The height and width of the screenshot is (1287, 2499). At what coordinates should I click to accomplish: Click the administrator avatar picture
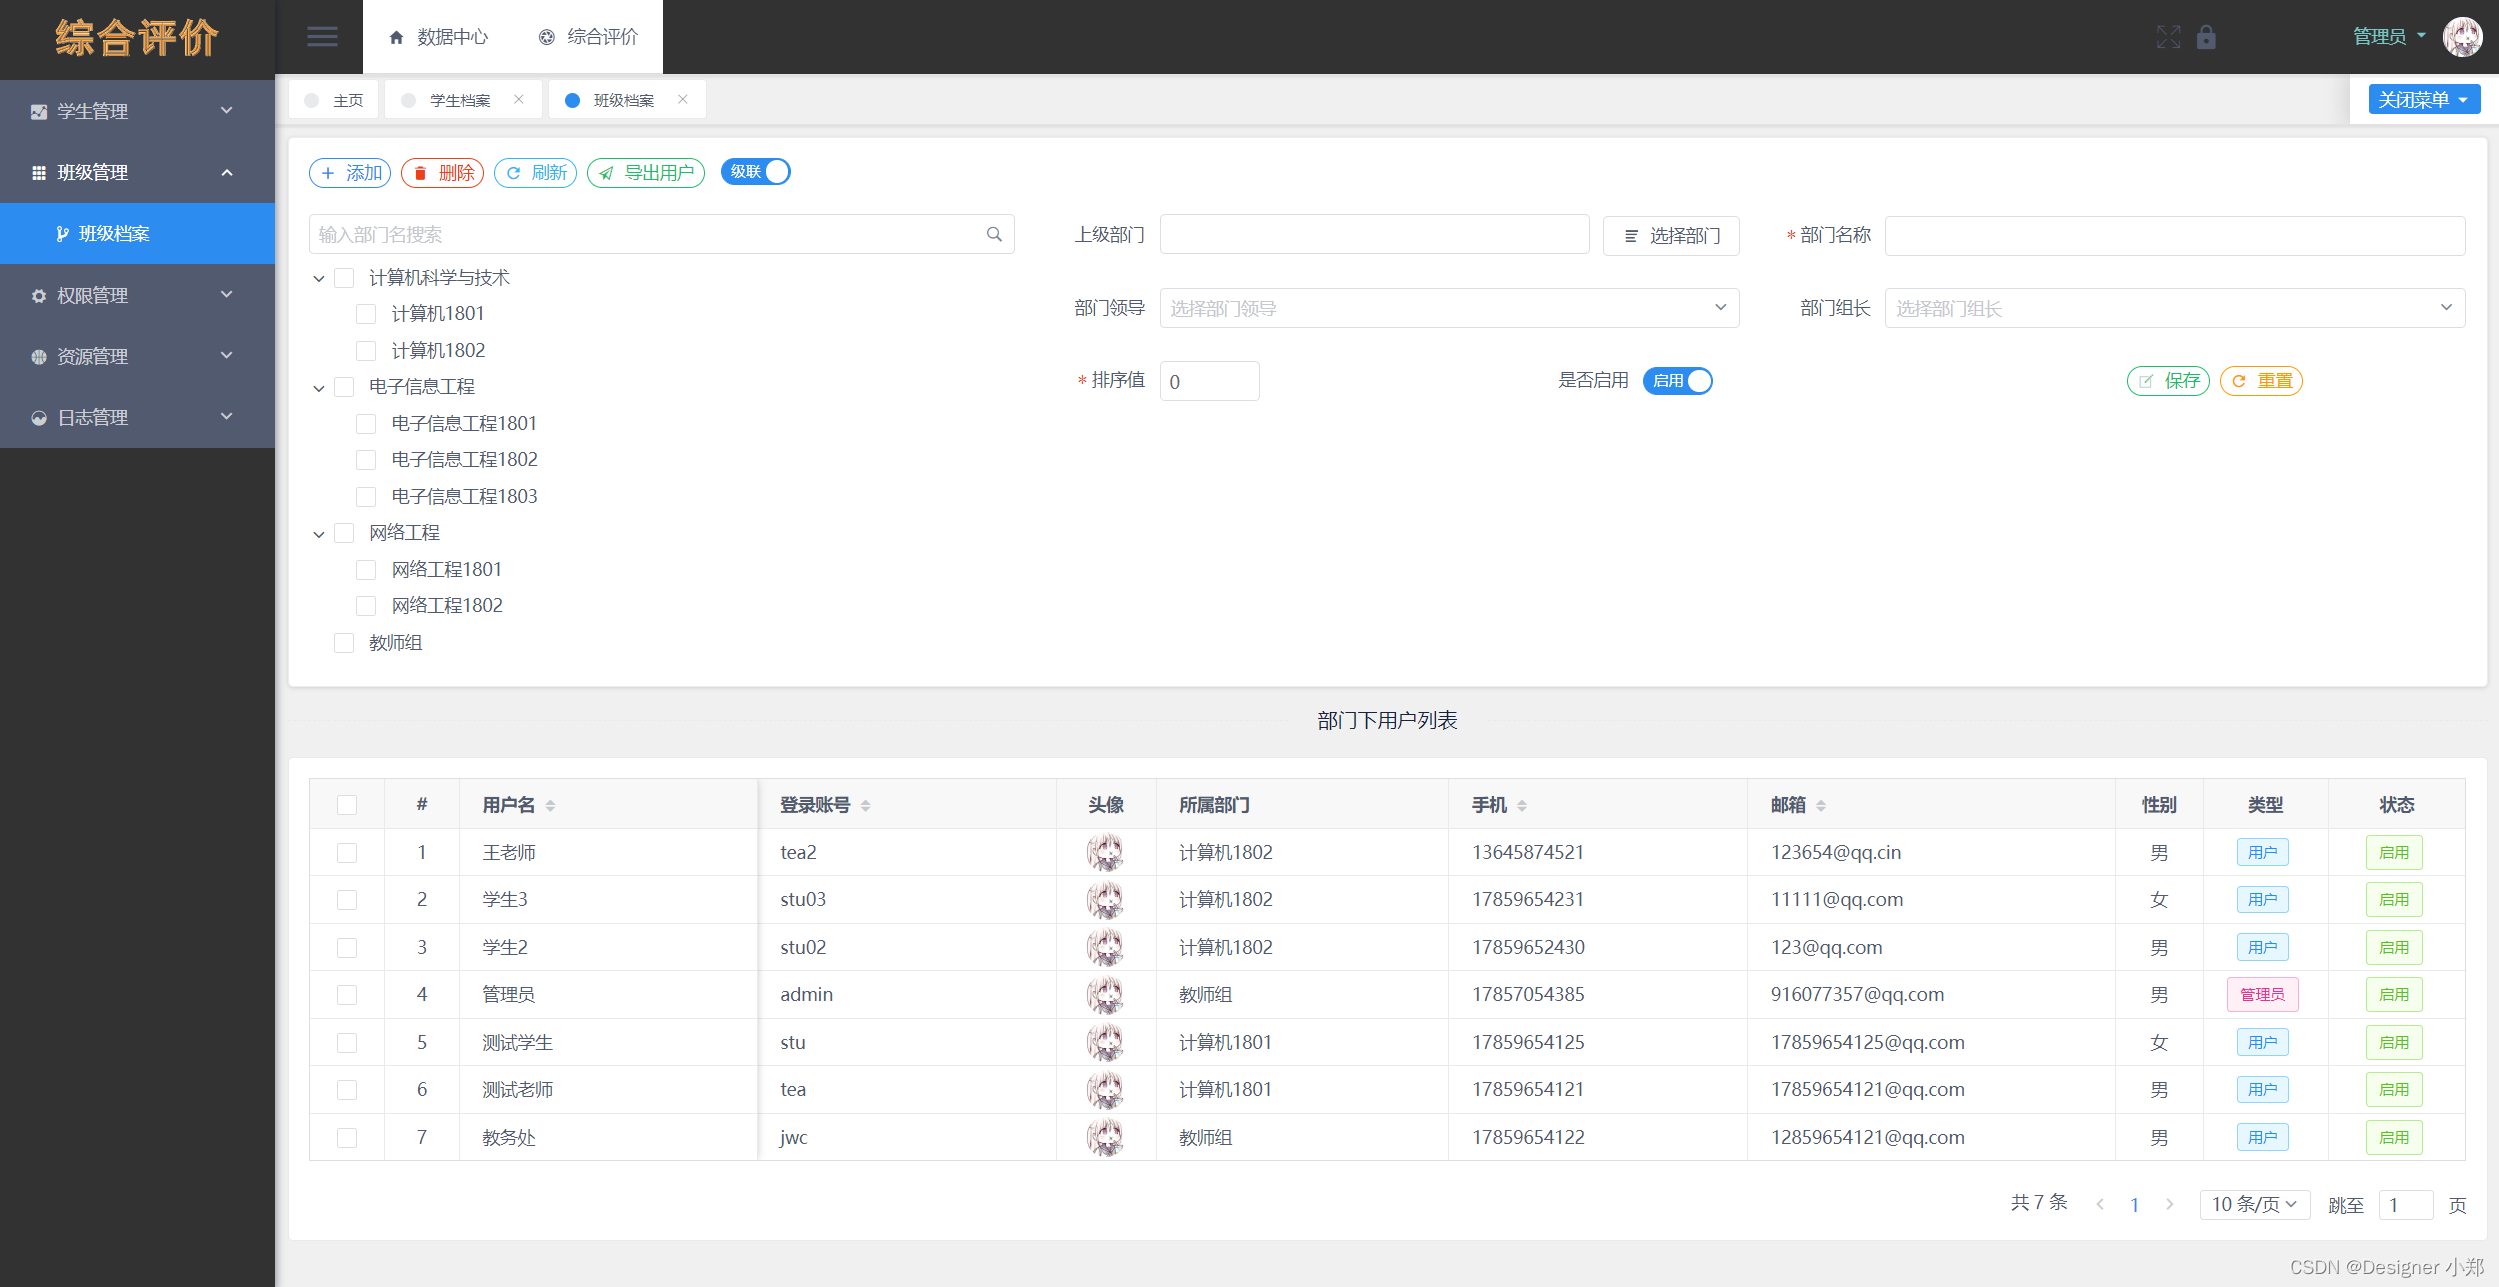(2461, 37)
